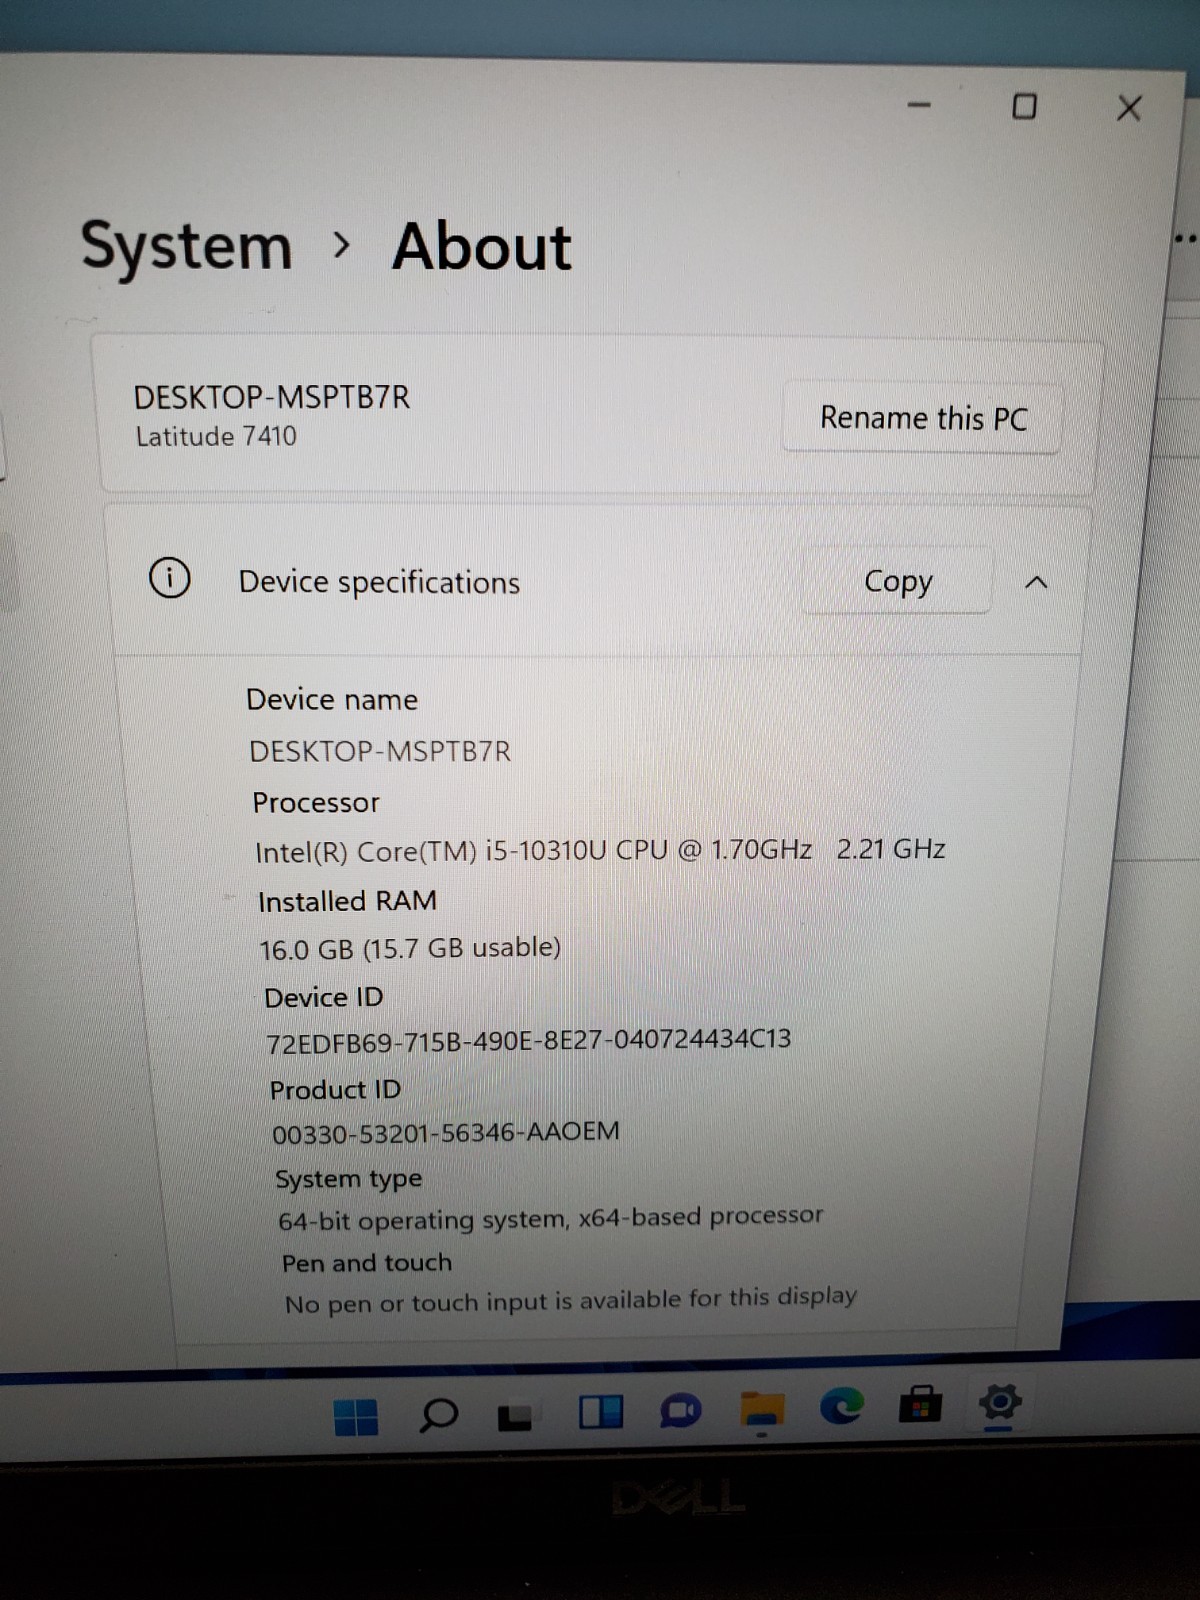Launch the Chat taskbar icon

(x=680, y=1411)
